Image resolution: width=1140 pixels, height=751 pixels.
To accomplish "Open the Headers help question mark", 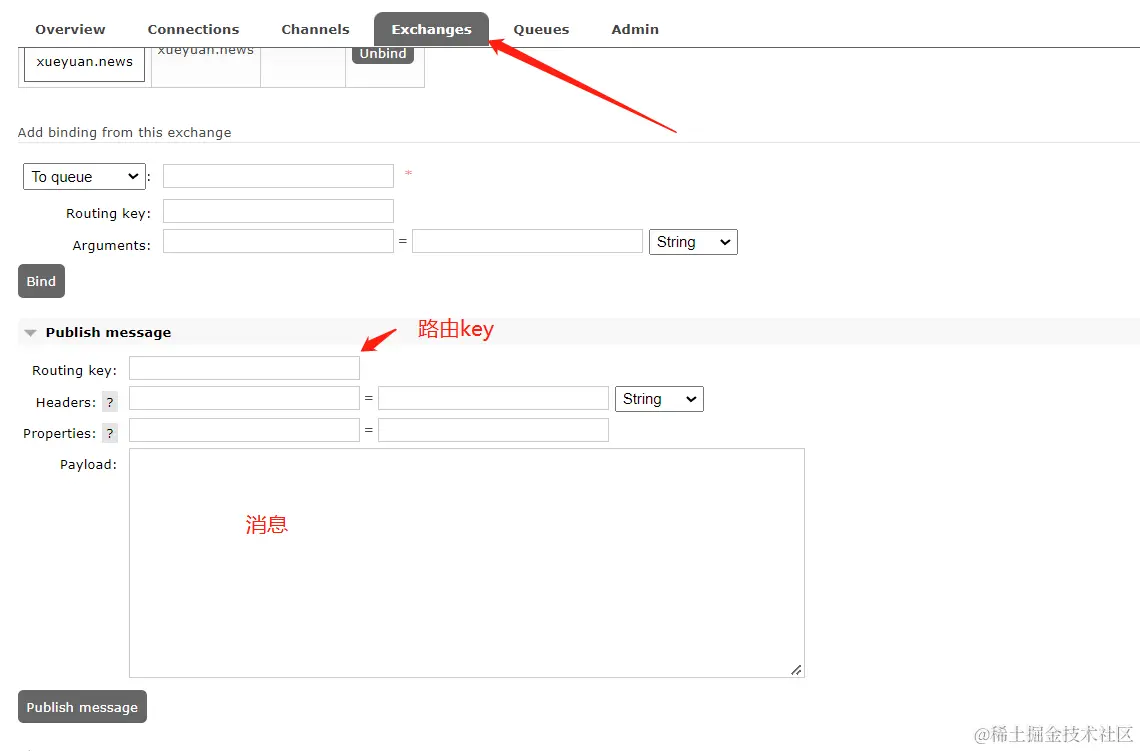I will (110, 402).
